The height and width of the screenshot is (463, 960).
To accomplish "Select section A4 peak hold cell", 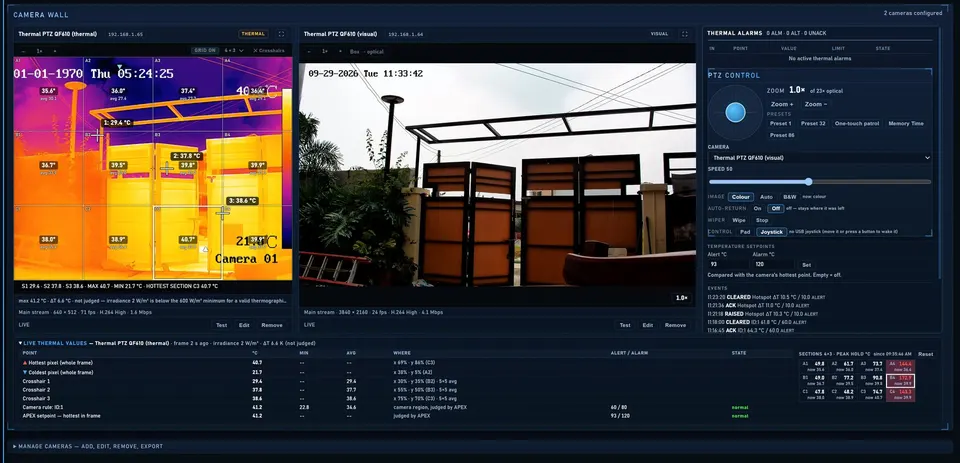I will [901, 366].
